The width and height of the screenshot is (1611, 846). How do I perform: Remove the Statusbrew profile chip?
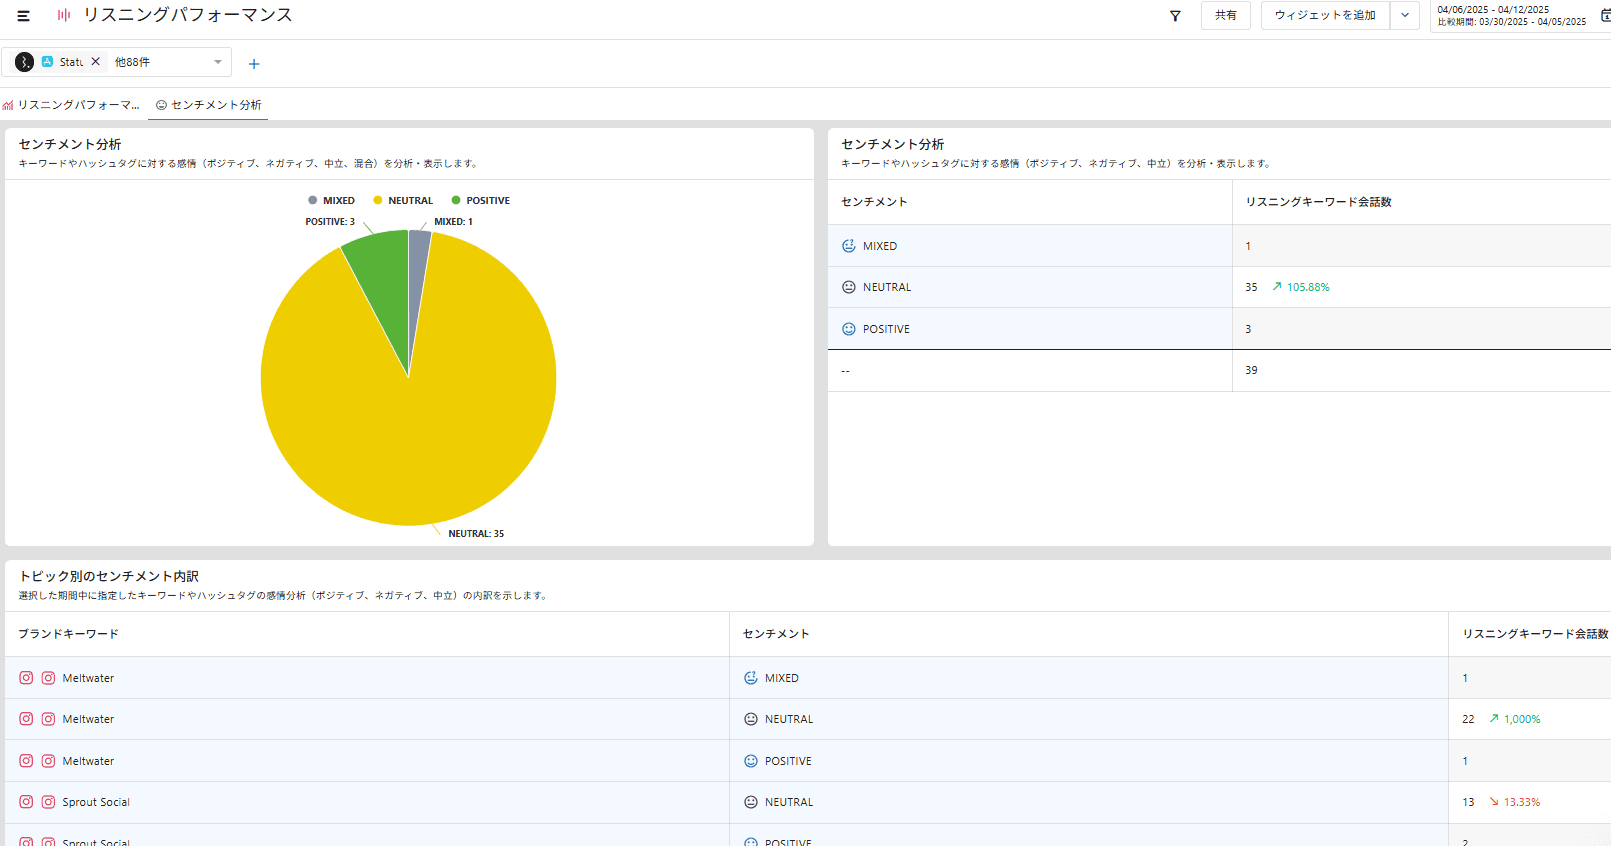coord(96,62)
